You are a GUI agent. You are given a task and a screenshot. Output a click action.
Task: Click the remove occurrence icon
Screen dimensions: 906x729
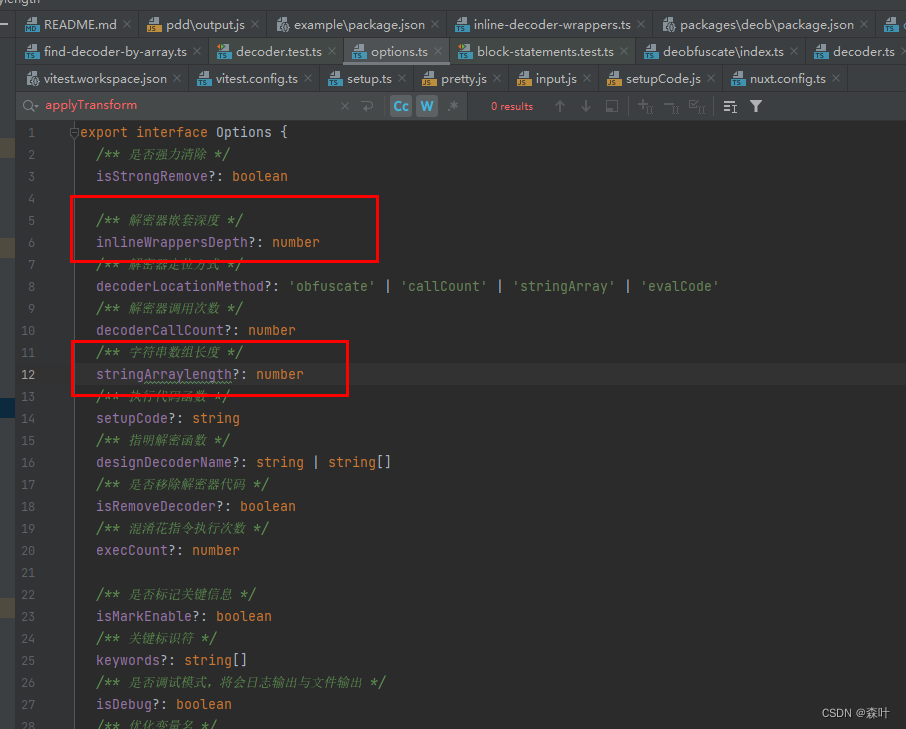click(x=673, y=105)
